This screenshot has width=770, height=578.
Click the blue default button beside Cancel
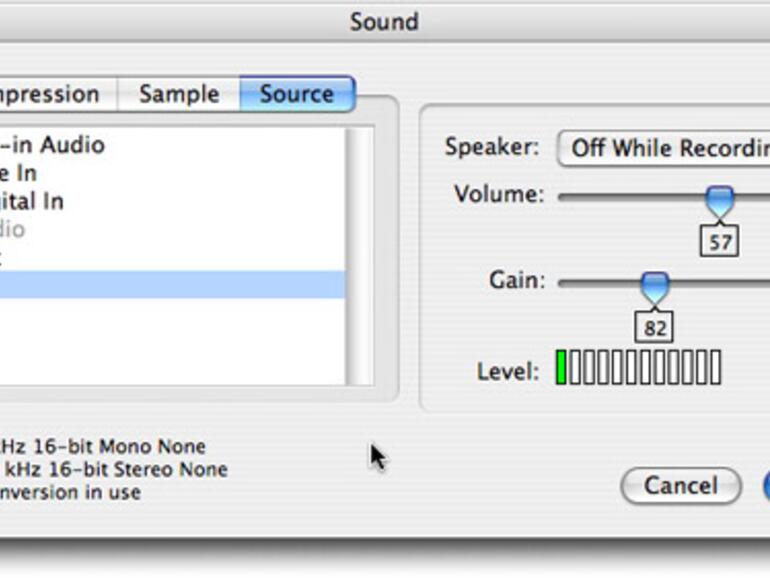(x=765, y=486)
